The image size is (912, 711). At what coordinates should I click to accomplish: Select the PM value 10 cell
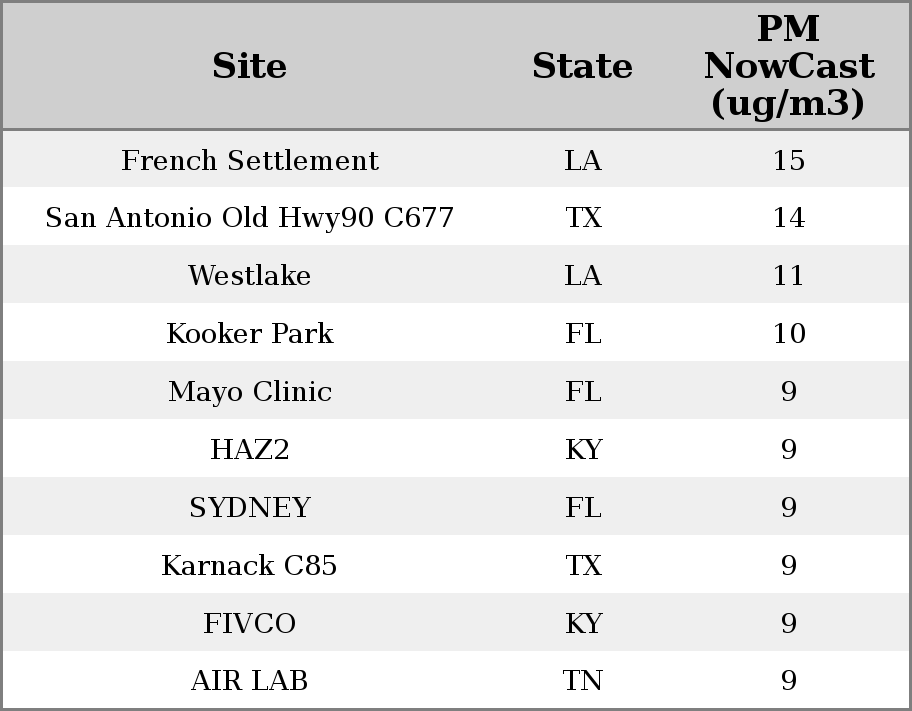(x=788, y=334)
